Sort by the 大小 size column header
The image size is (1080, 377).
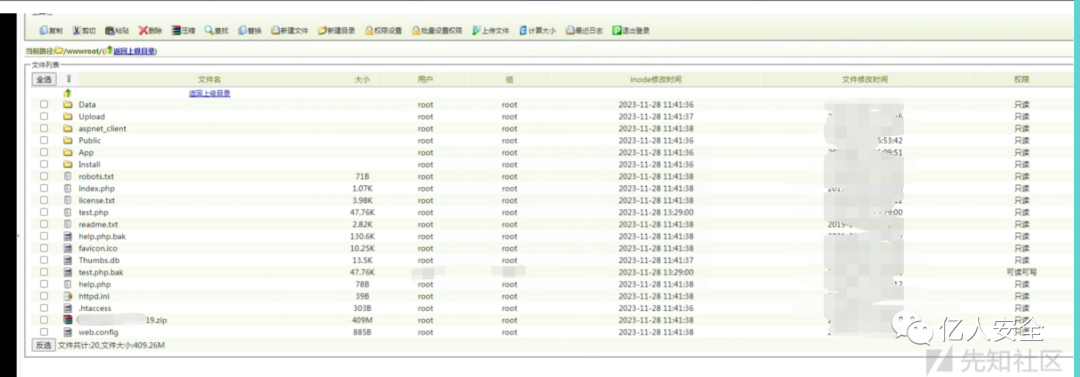(362, 80)
